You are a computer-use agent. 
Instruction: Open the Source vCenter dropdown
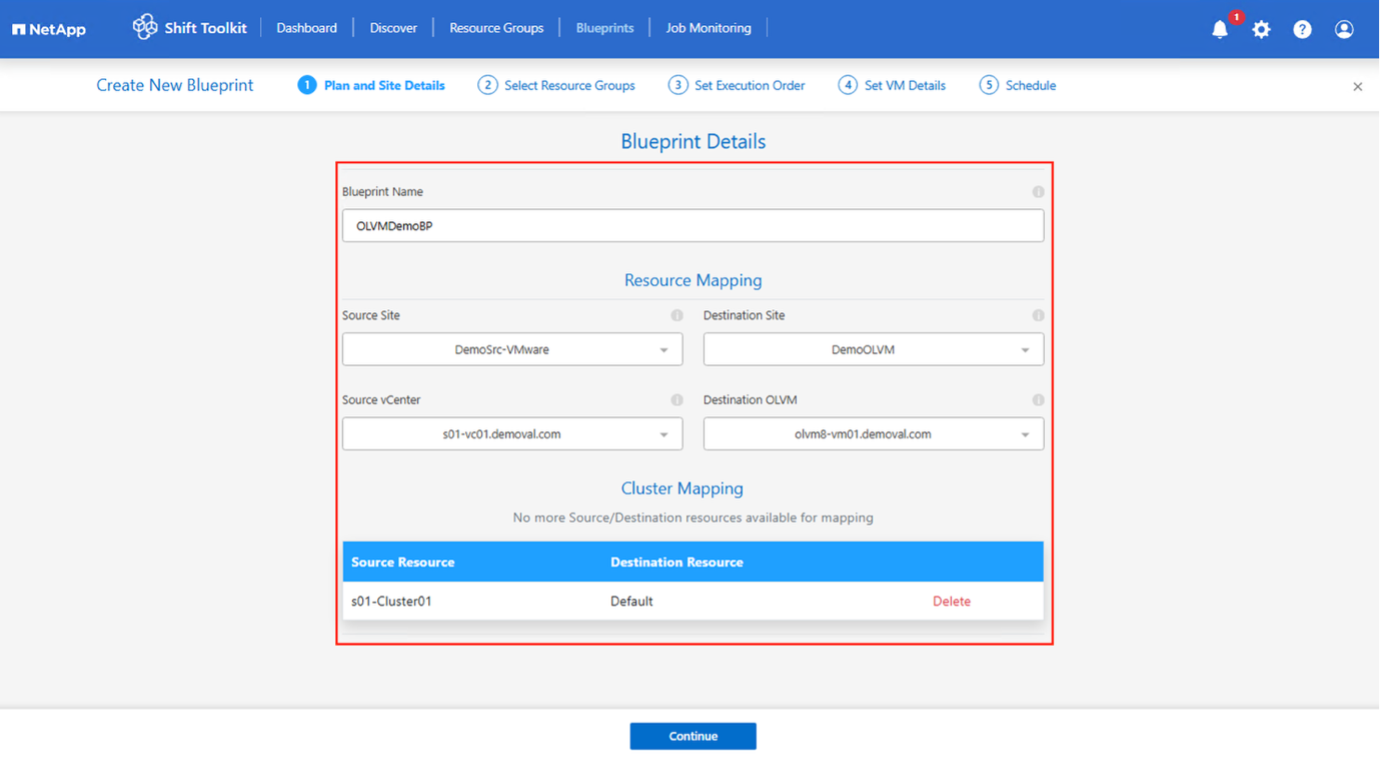[514, 435]
